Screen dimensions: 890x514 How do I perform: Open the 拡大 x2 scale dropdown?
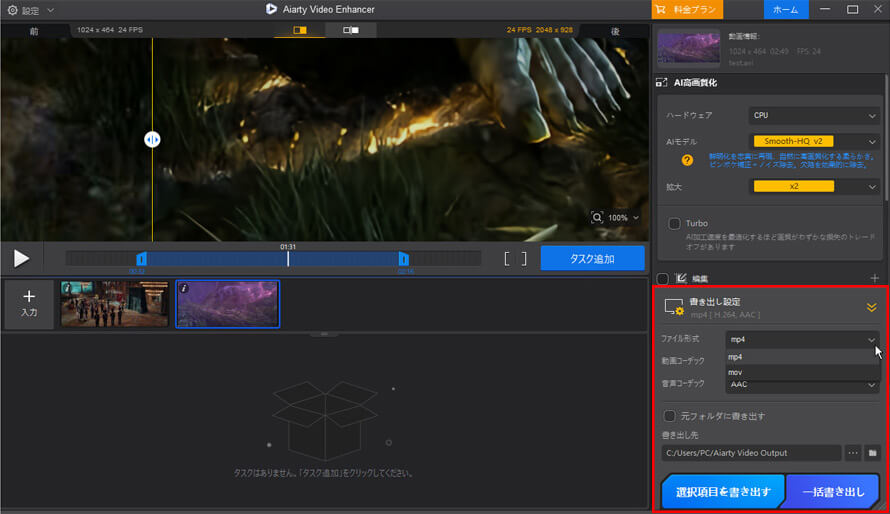[815, 187]
